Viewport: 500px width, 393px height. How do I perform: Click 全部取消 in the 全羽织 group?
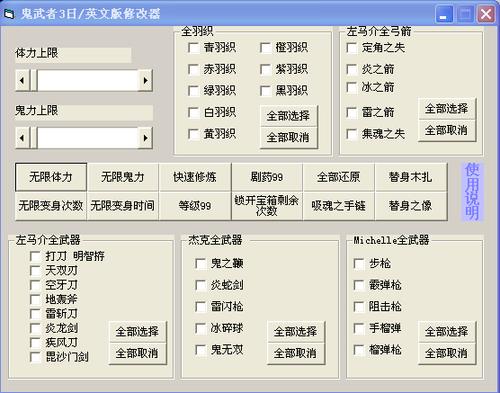pos(289,137)
